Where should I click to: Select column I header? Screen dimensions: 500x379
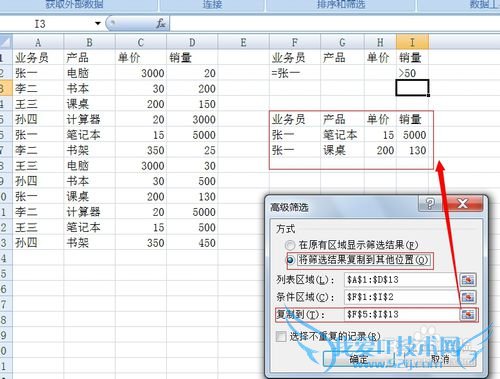[x=412, y=42]
